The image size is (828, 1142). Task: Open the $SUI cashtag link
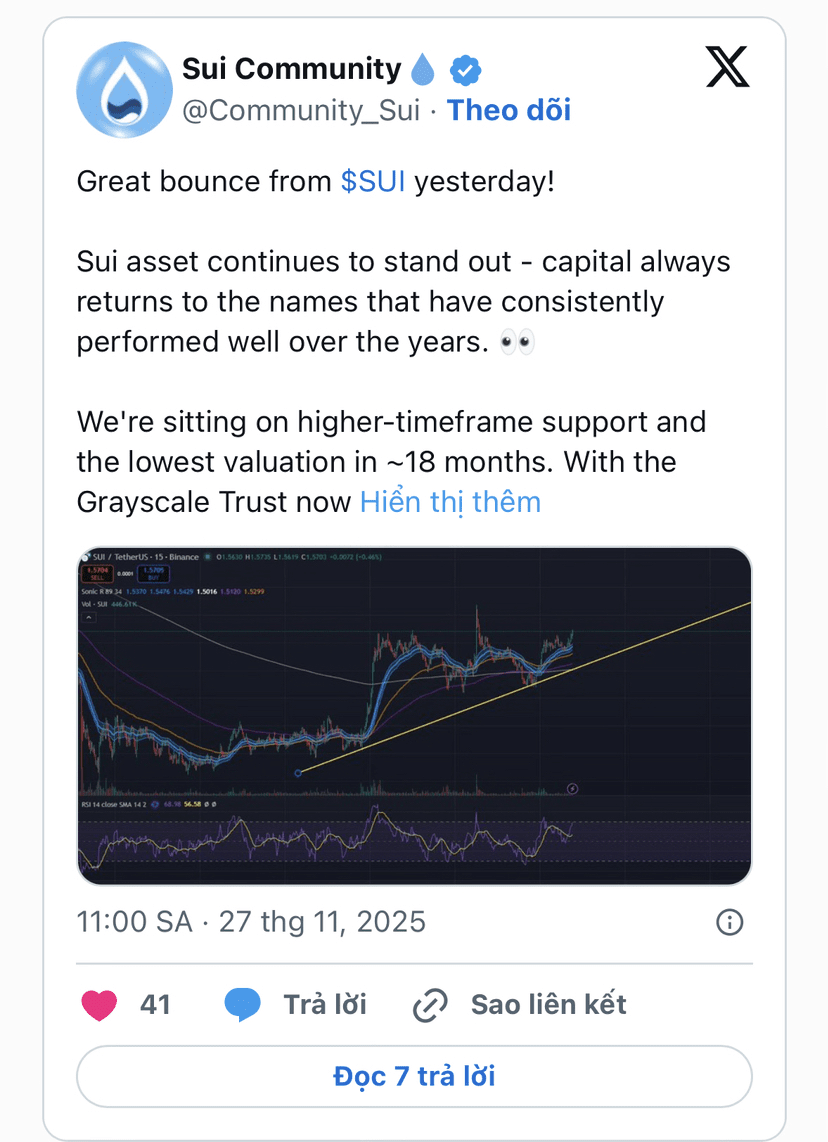(x=373, y=181)
